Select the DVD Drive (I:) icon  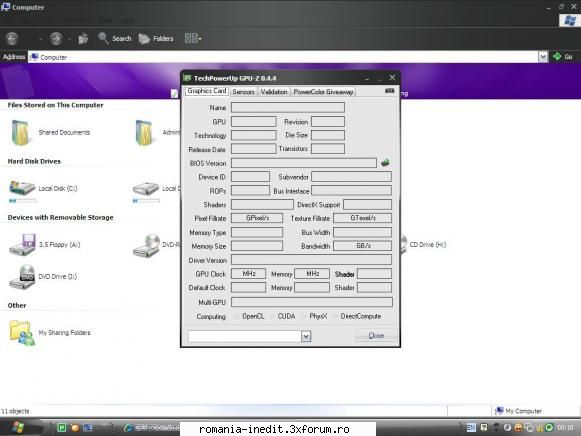(x=22, y=276)
